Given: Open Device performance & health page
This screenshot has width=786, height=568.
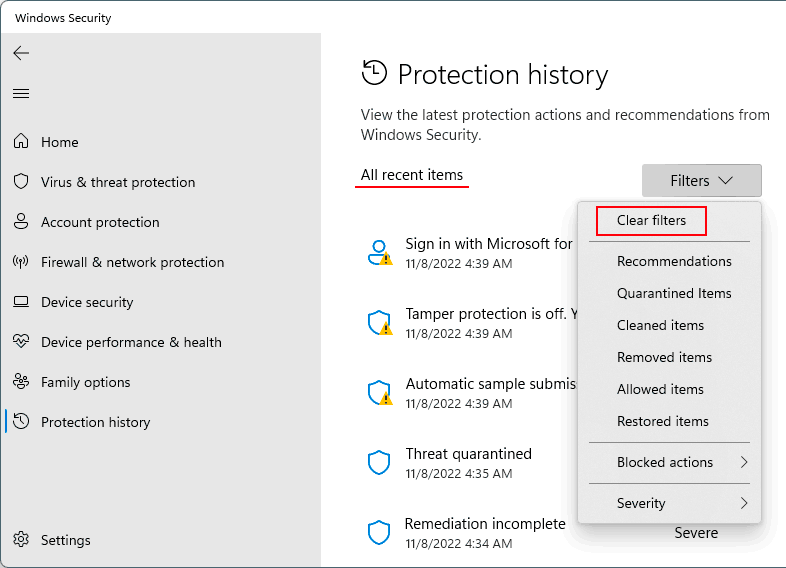Looking at the screenshot, I should pyautogui.click(x=131, y=342).
